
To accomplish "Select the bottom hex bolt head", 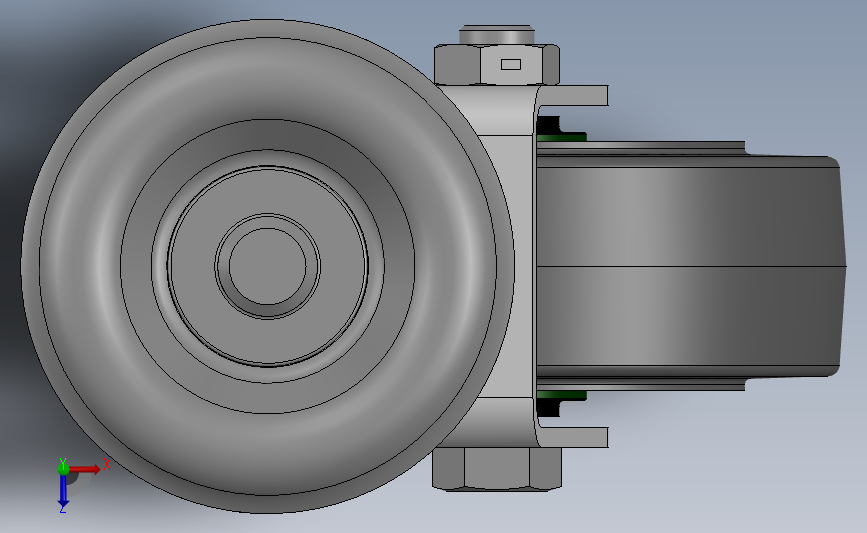I will pos(497,469).
